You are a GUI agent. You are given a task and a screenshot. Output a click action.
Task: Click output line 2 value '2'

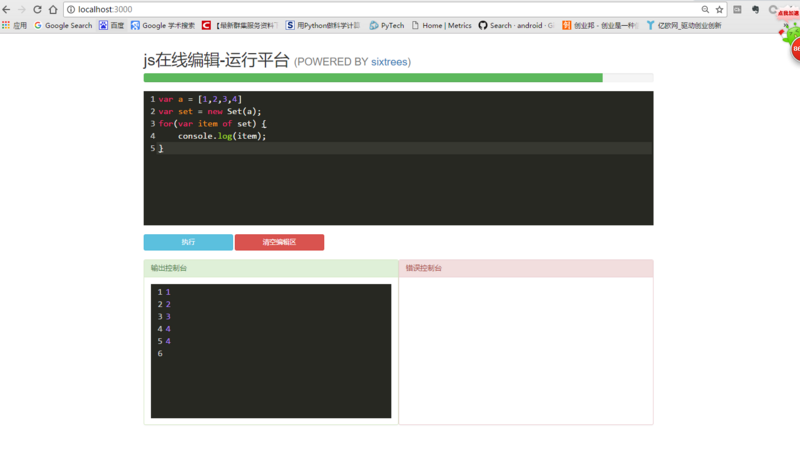click(x=168, y=304)
